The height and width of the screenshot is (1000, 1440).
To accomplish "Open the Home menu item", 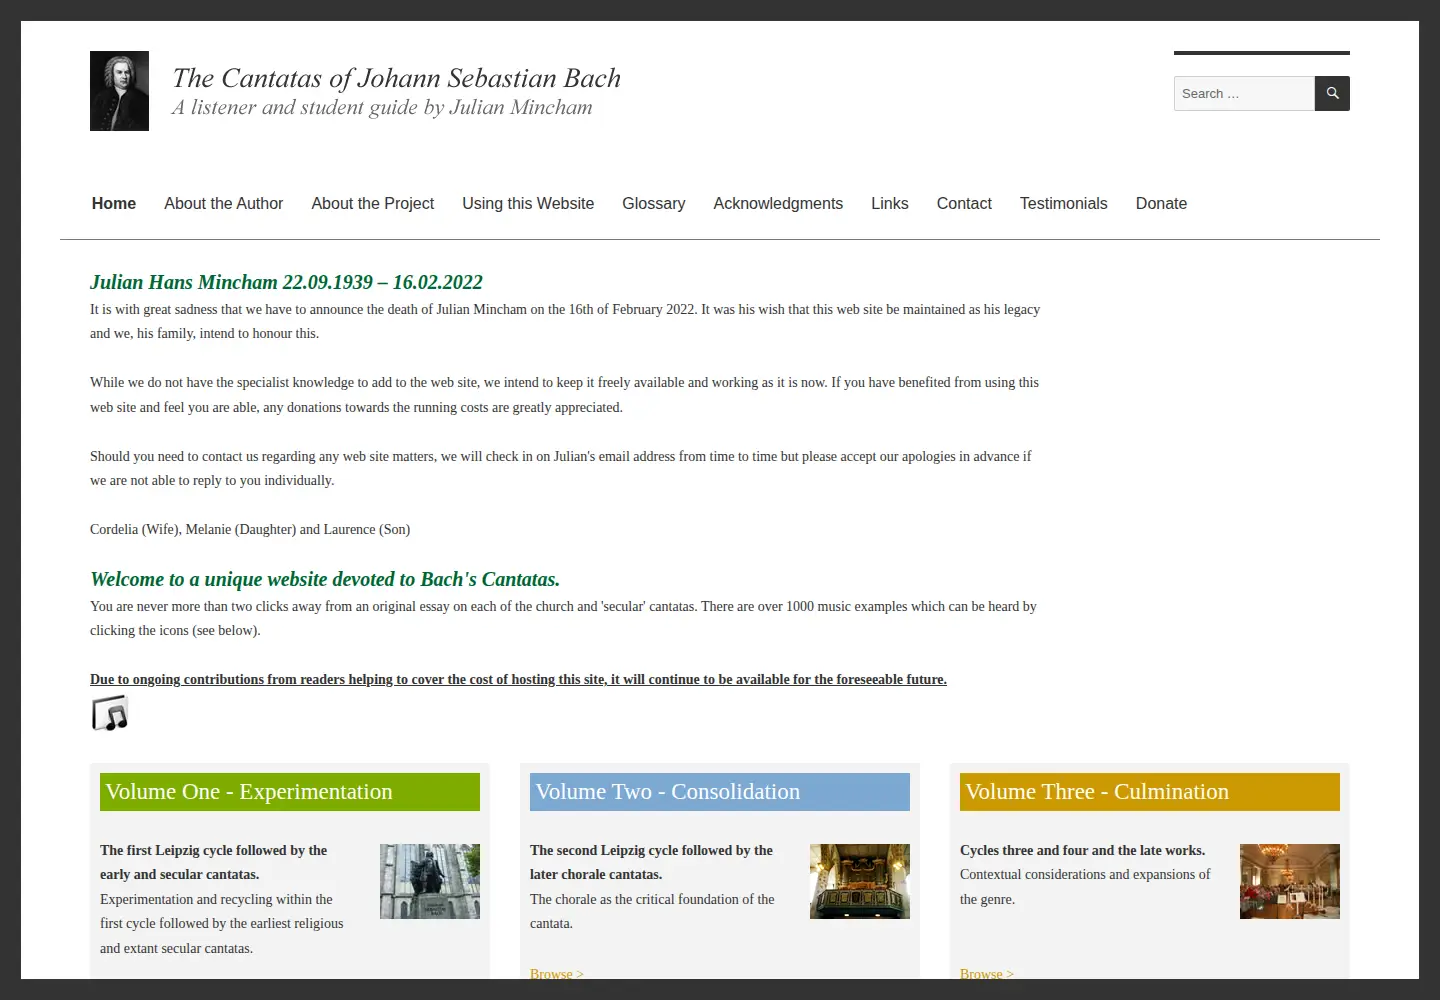I will (114, 203).
